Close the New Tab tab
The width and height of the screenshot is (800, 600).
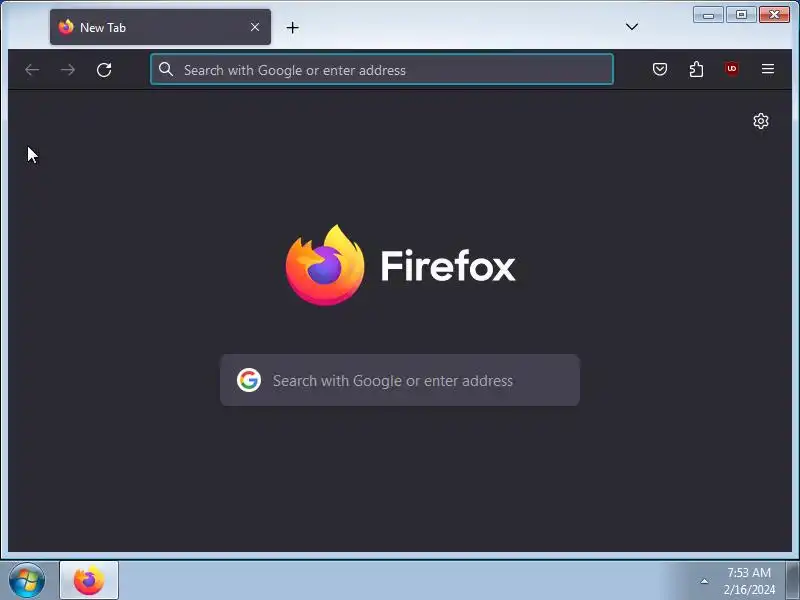255,27
